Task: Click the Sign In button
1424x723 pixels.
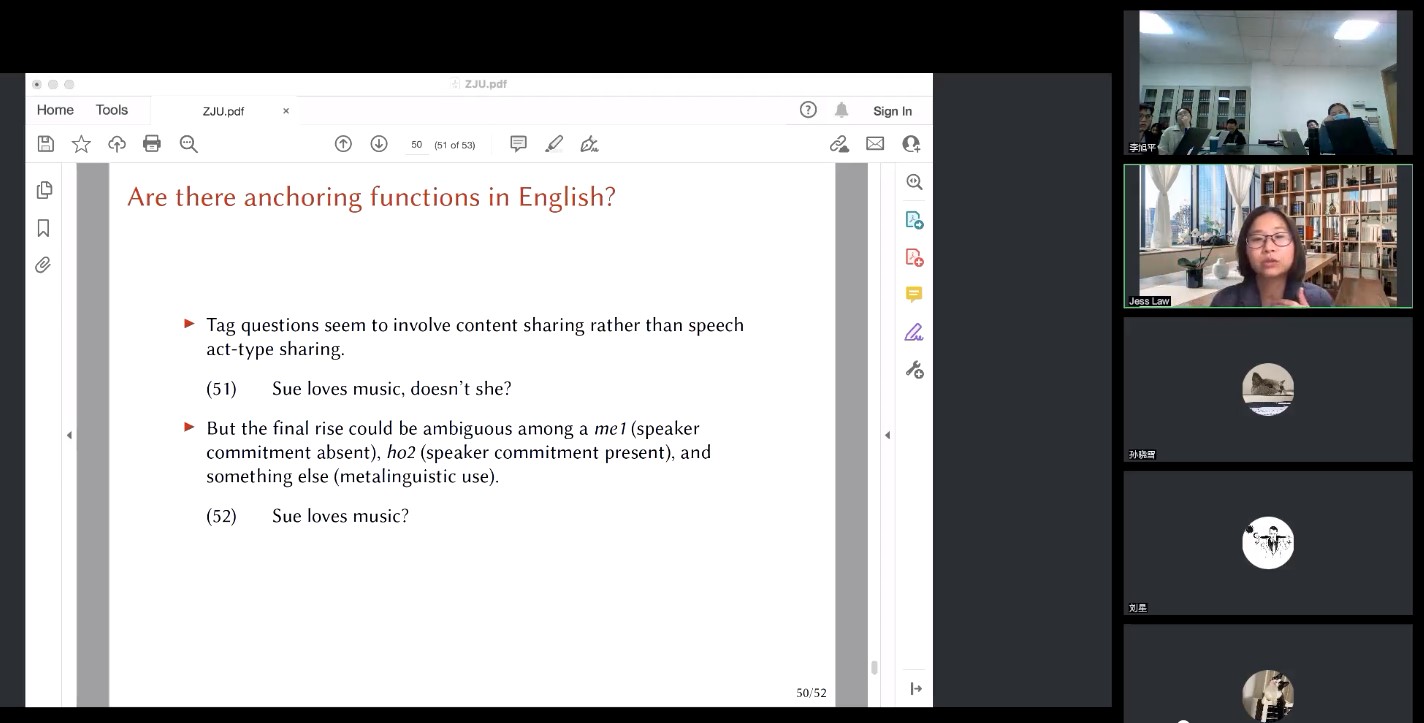Action: [x=892, y=111]
